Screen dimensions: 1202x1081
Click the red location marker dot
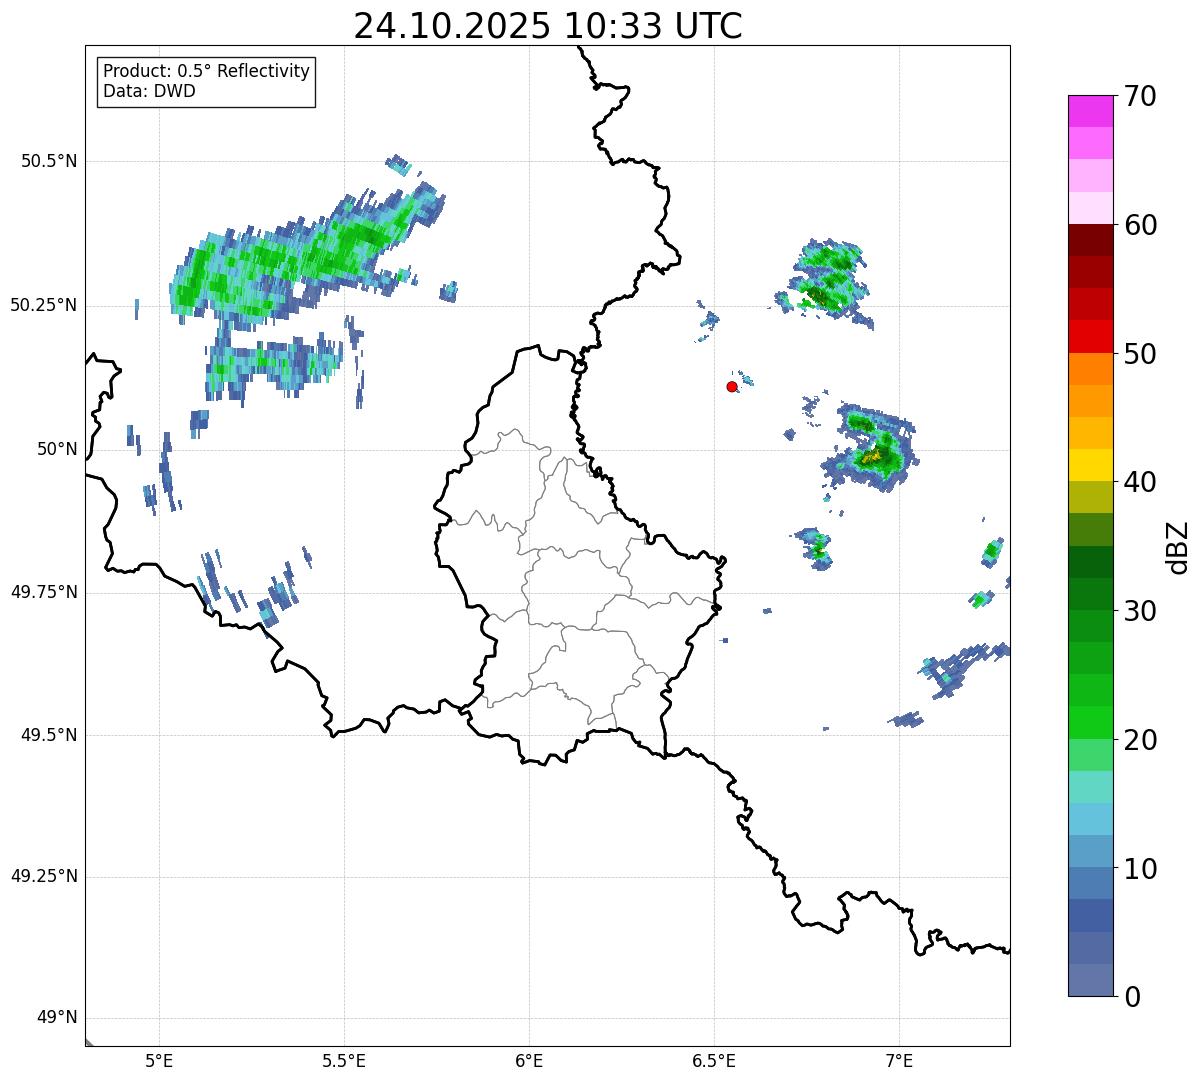pyautogui.click(x=732, y=386)
